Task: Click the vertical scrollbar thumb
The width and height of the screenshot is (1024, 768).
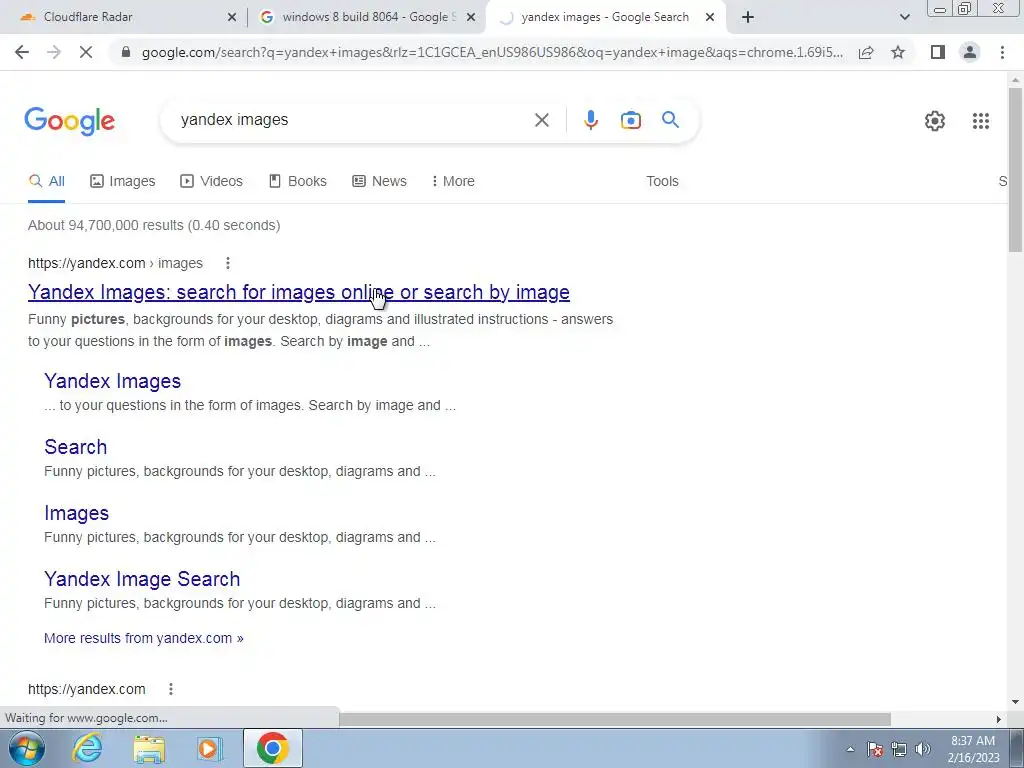Action: 1015,169
